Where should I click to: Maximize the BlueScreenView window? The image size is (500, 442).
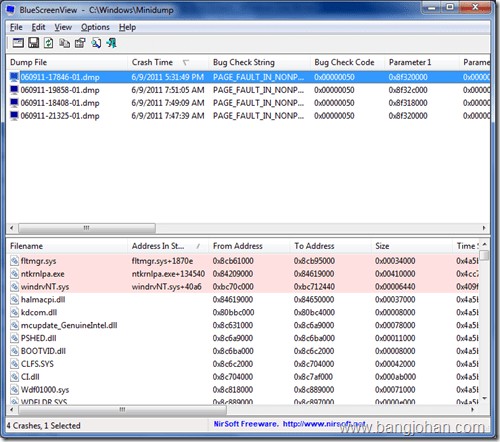pyautogui.click(x=450, y=7)
